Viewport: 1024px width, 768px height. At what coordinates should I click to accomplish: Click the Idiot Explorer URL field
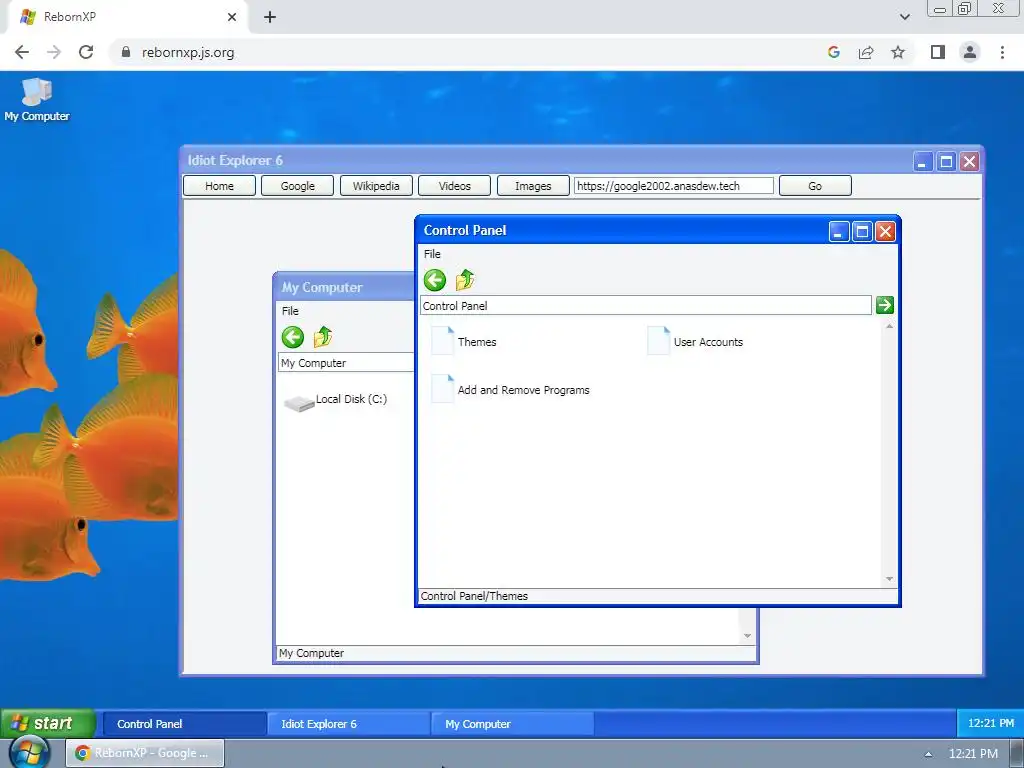click(x=673, y=186)
